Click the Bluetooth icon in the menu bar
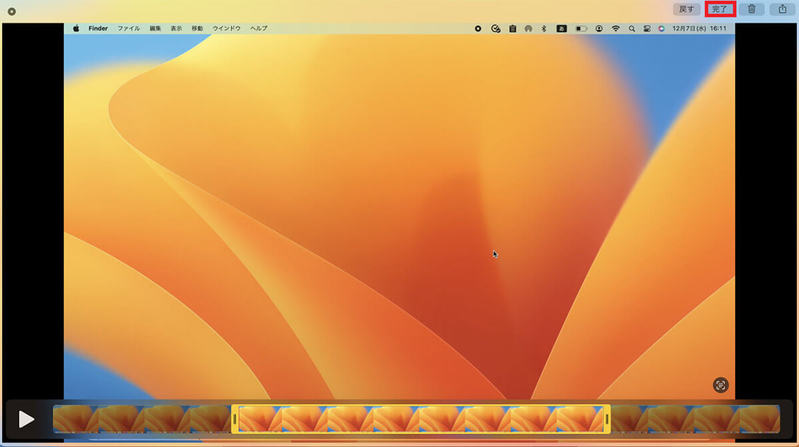The image size is (799, 447). (x=544, y=29)
